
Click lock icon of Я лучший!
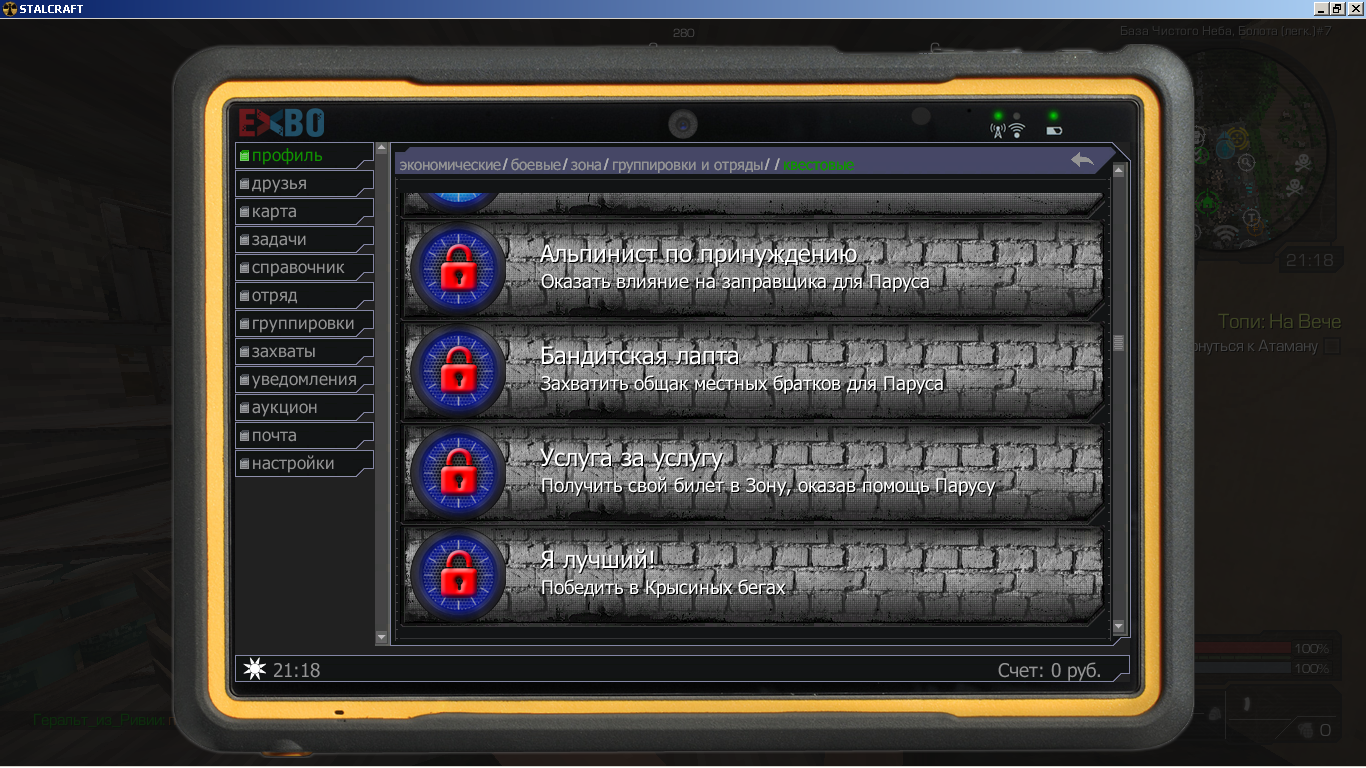click(x=458, y=575)
